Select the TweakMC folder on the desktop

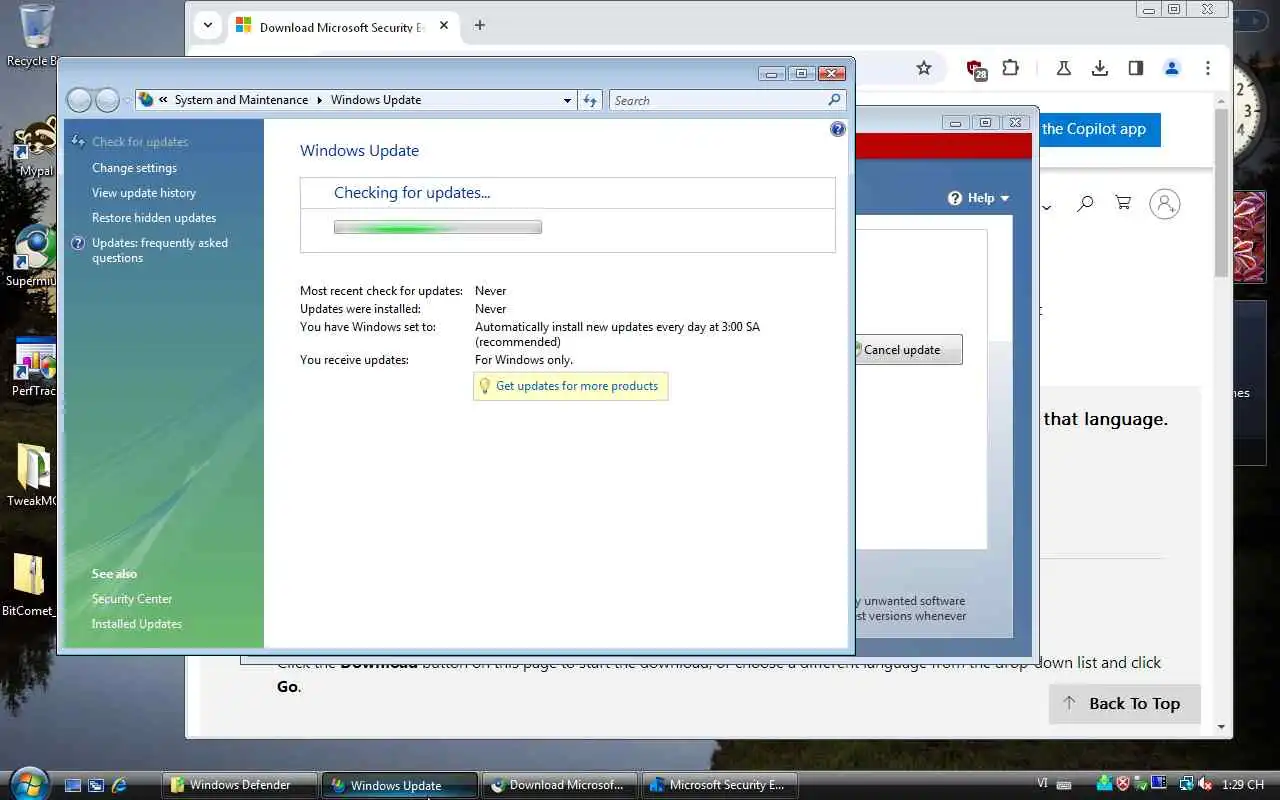pos(31,476)
